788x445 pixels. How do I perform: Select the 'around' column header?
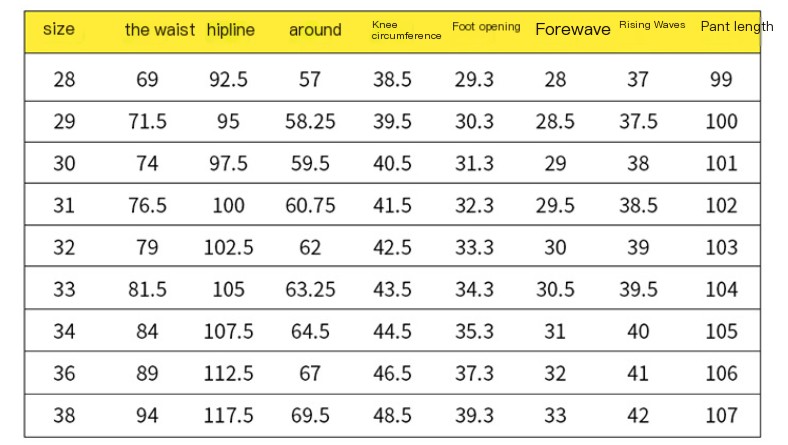315,30
